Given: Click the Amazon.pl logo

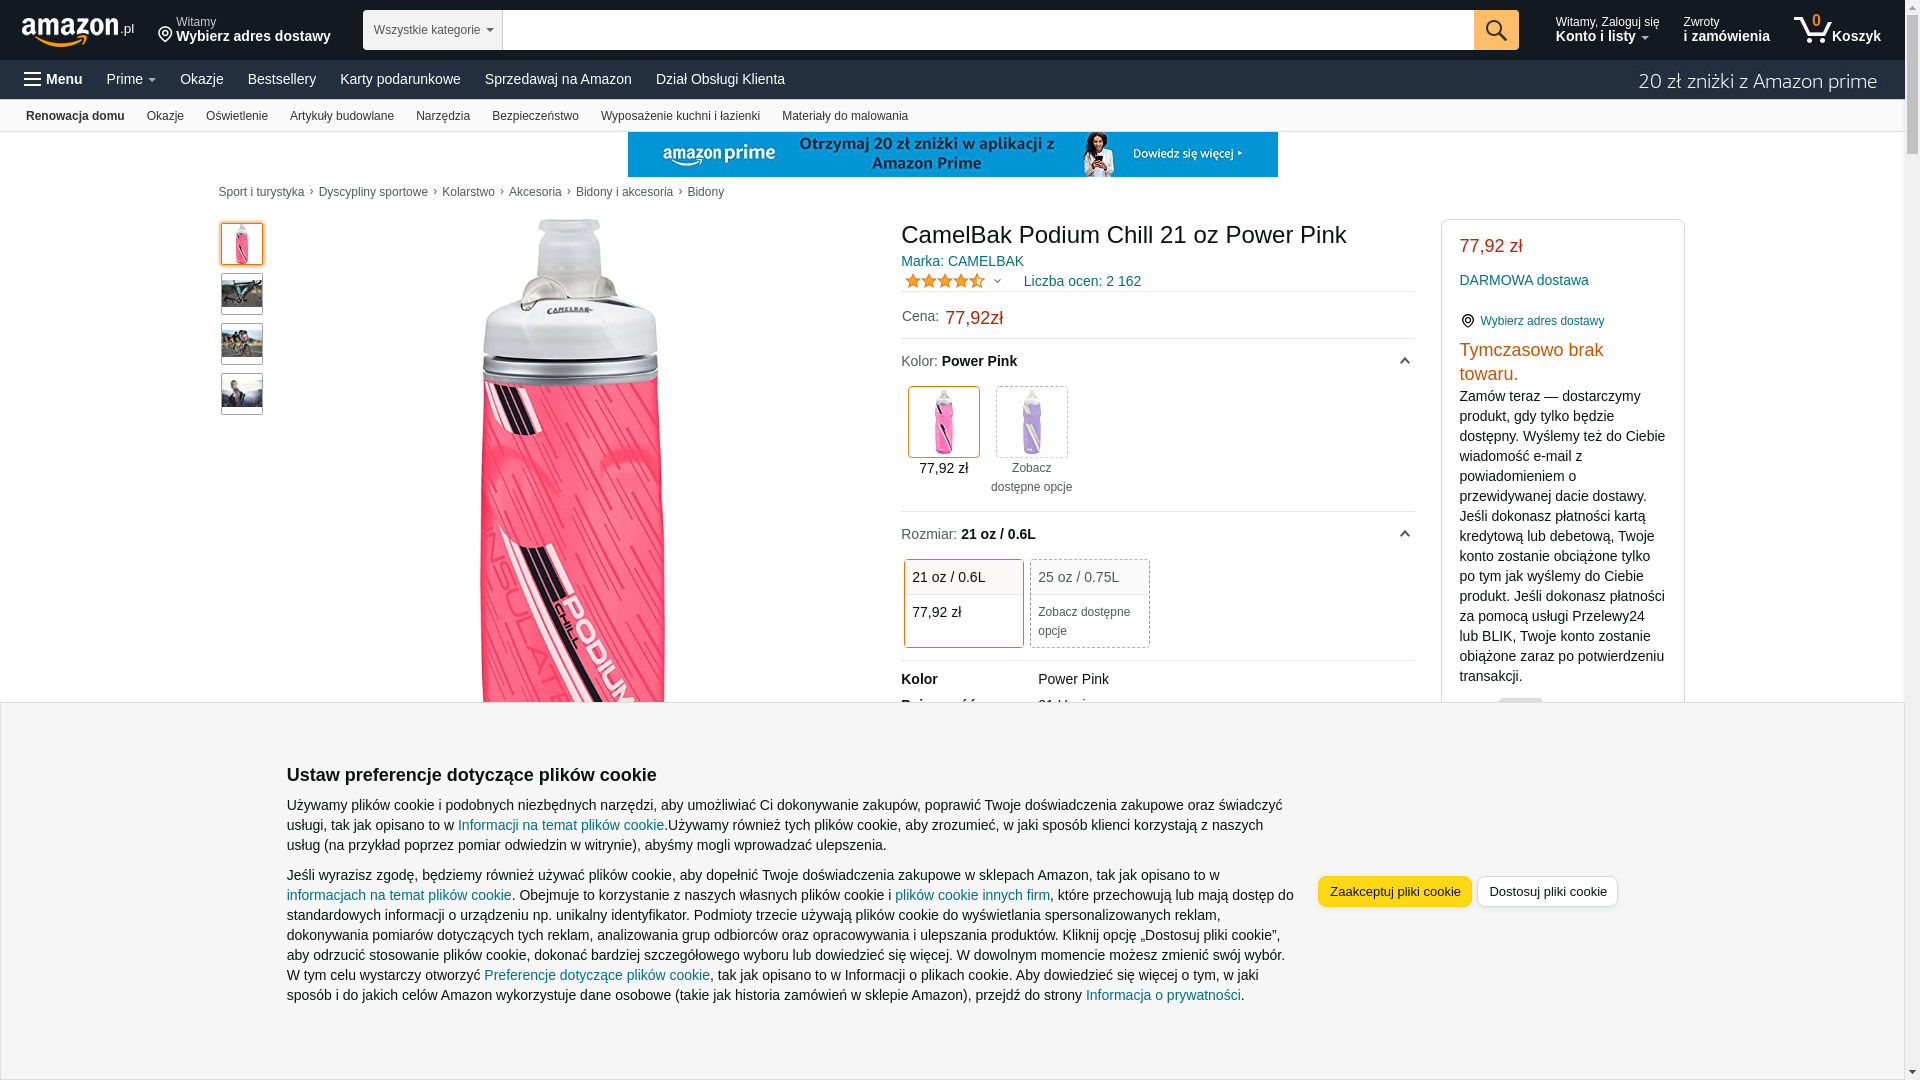Looking at the screenshot, I should 77,31.
